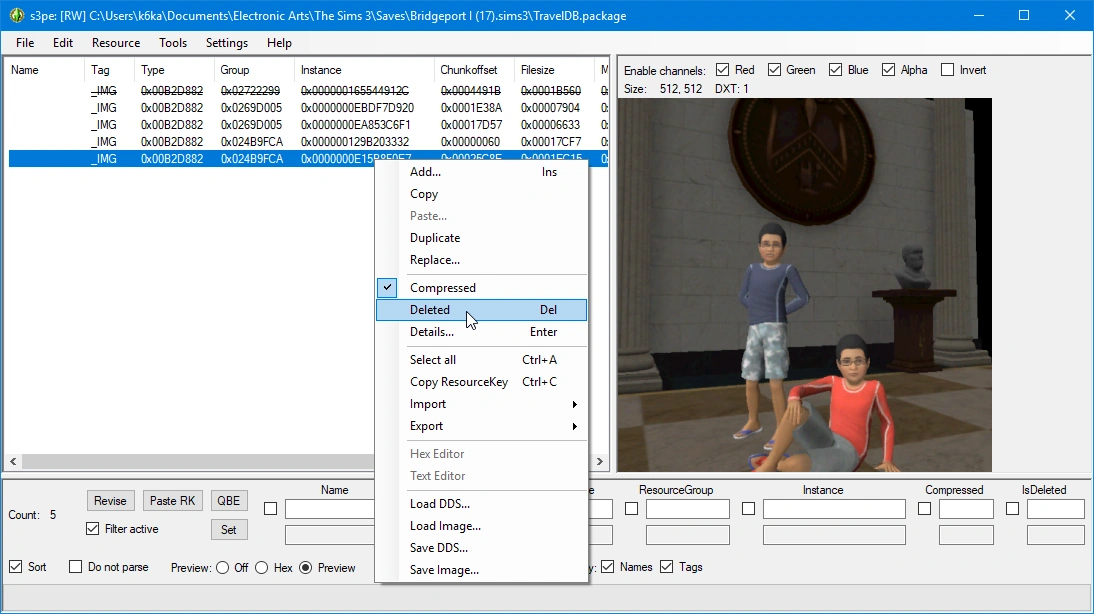This screenshot has height=614, width=1094.
Task: Click the DDS preview image
Action: (x=804, y=285)
